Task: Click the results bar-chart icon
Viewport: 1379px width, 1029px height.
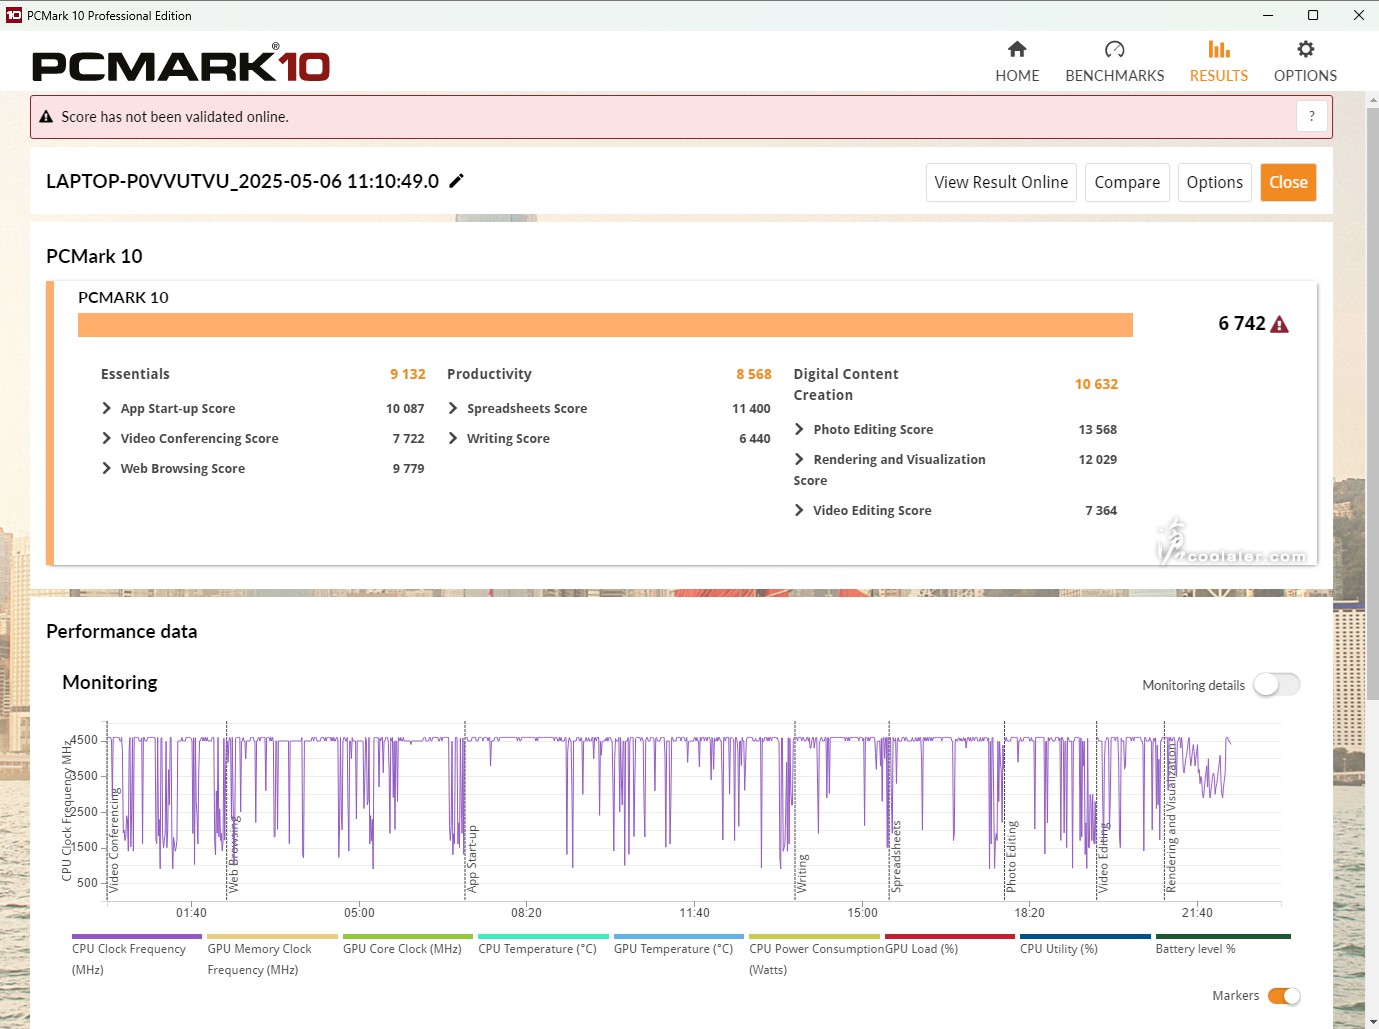Action: 1218,49
